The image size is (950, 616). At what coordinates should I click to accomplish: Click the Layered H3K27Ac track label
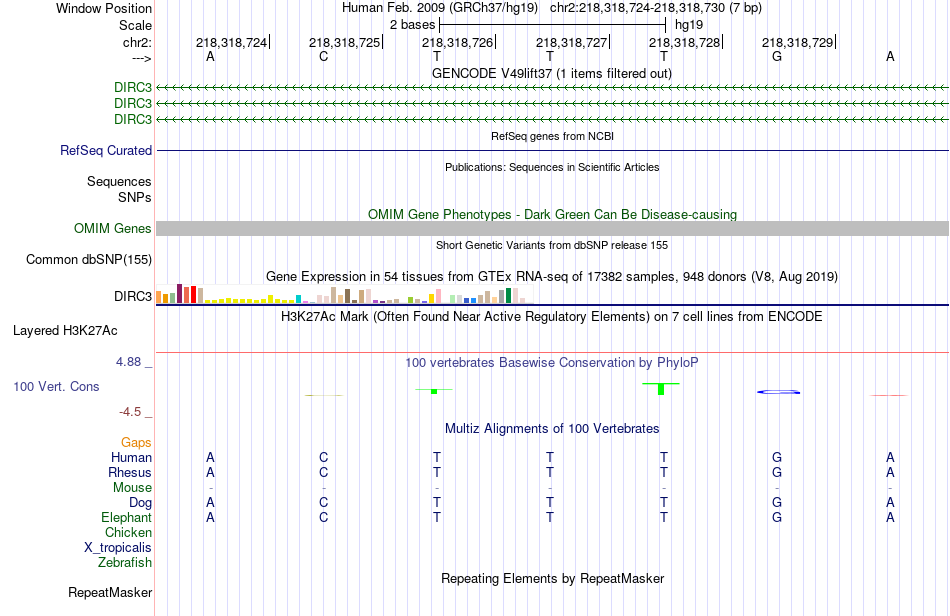pyautogui.click(x=65, y=331)
